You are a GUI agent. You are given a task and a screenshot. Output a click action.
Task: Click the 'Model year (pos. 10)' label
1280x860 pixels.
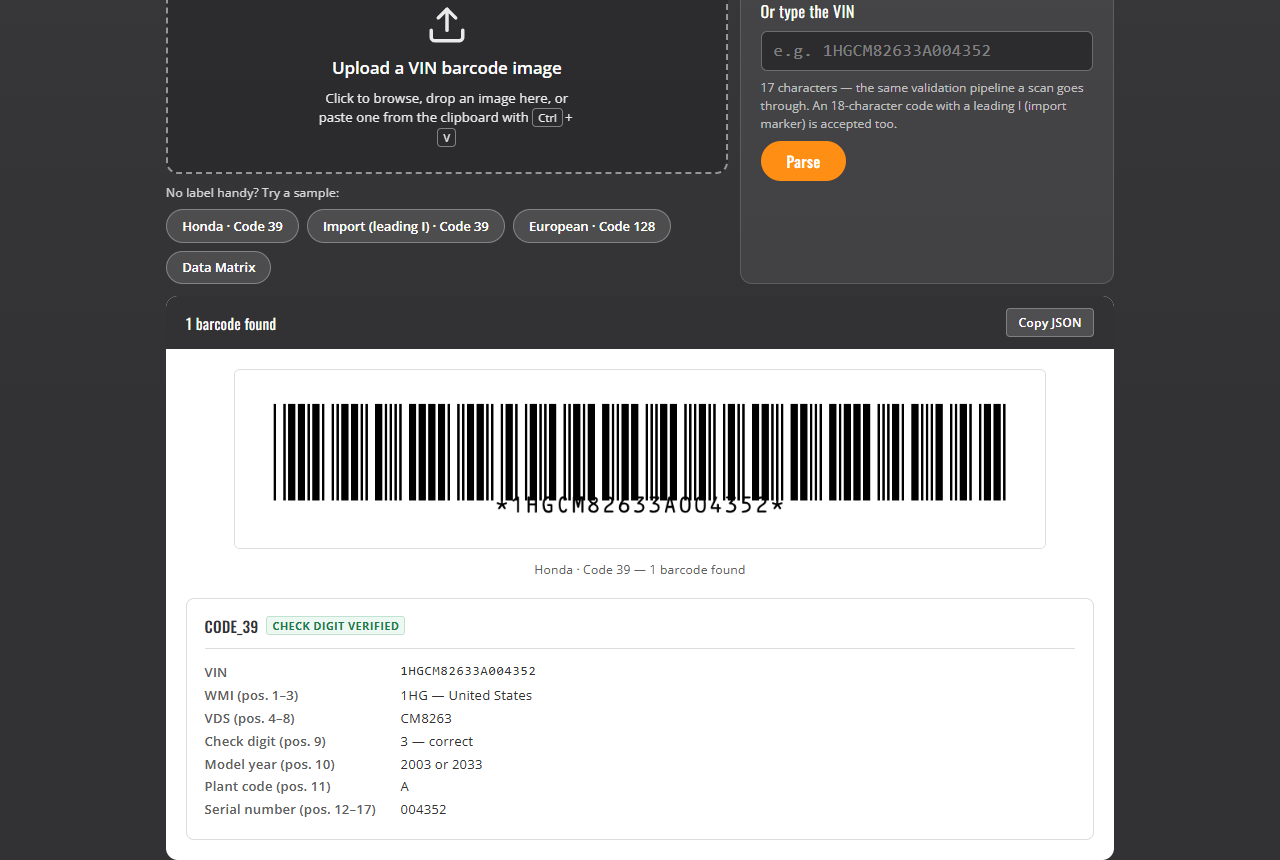[269, 764]
